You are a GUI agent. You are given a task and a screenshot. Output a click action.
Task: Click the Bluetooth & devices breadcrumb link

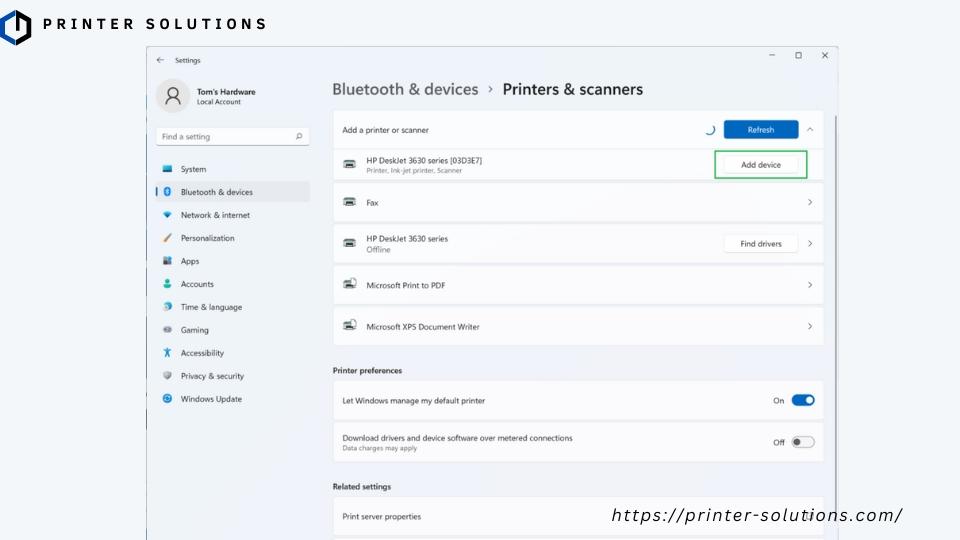[405, 89]
